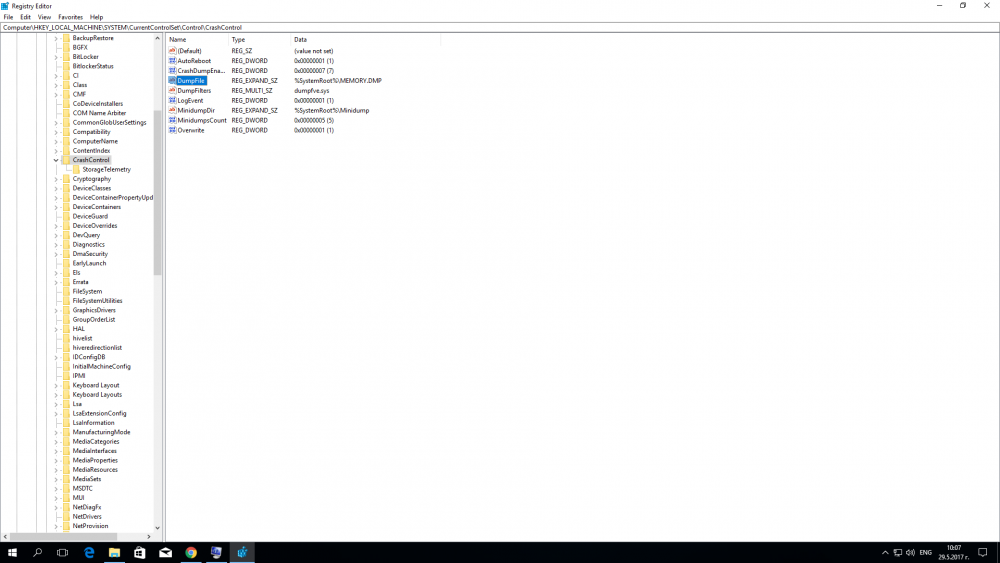Viewport: 1000px width, 563px height.
Task: Click the registry path address bar
Action: coord(499,27)
